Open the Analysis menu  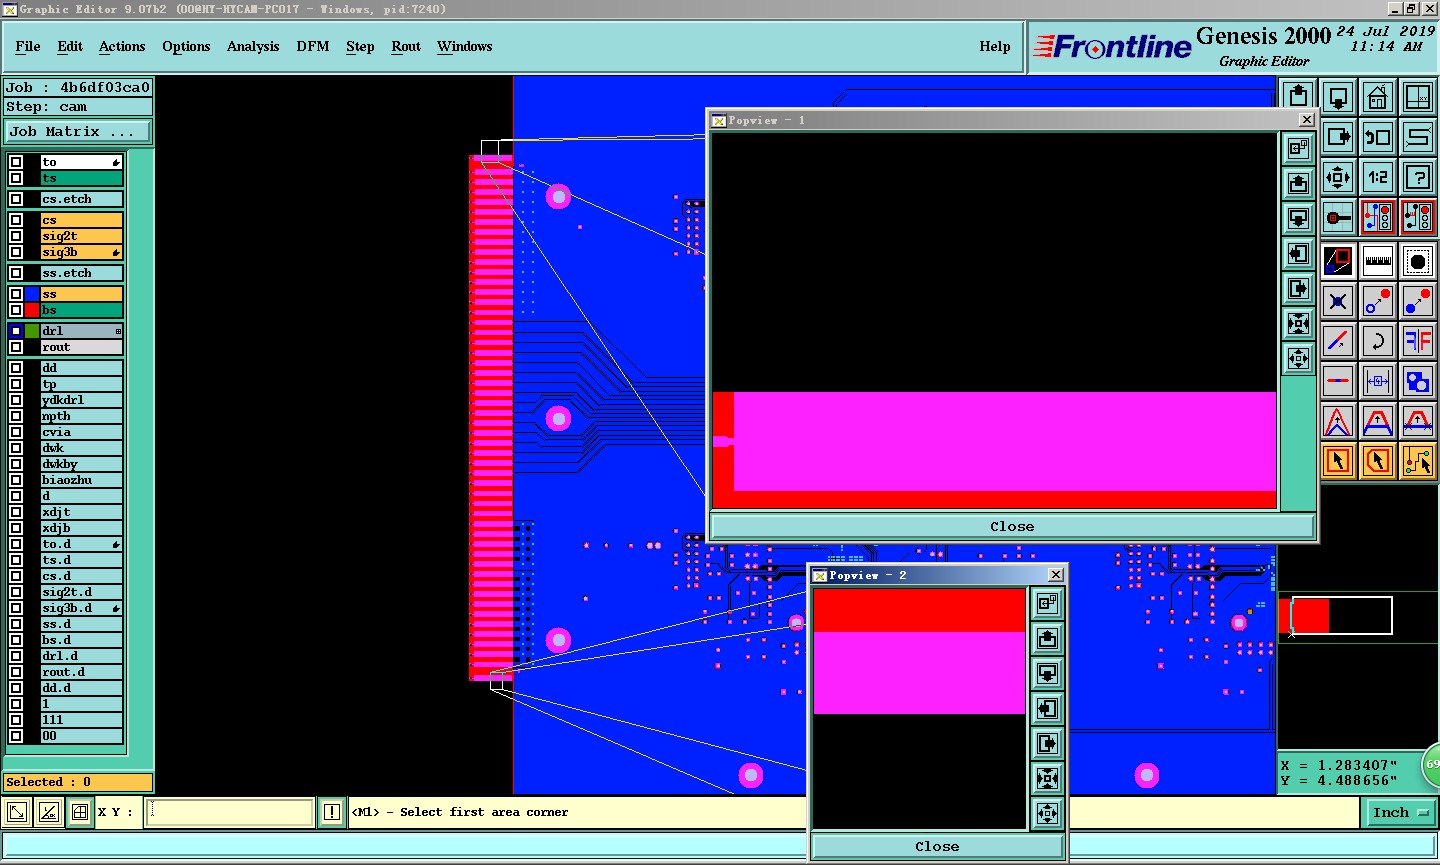pos(253,46)
